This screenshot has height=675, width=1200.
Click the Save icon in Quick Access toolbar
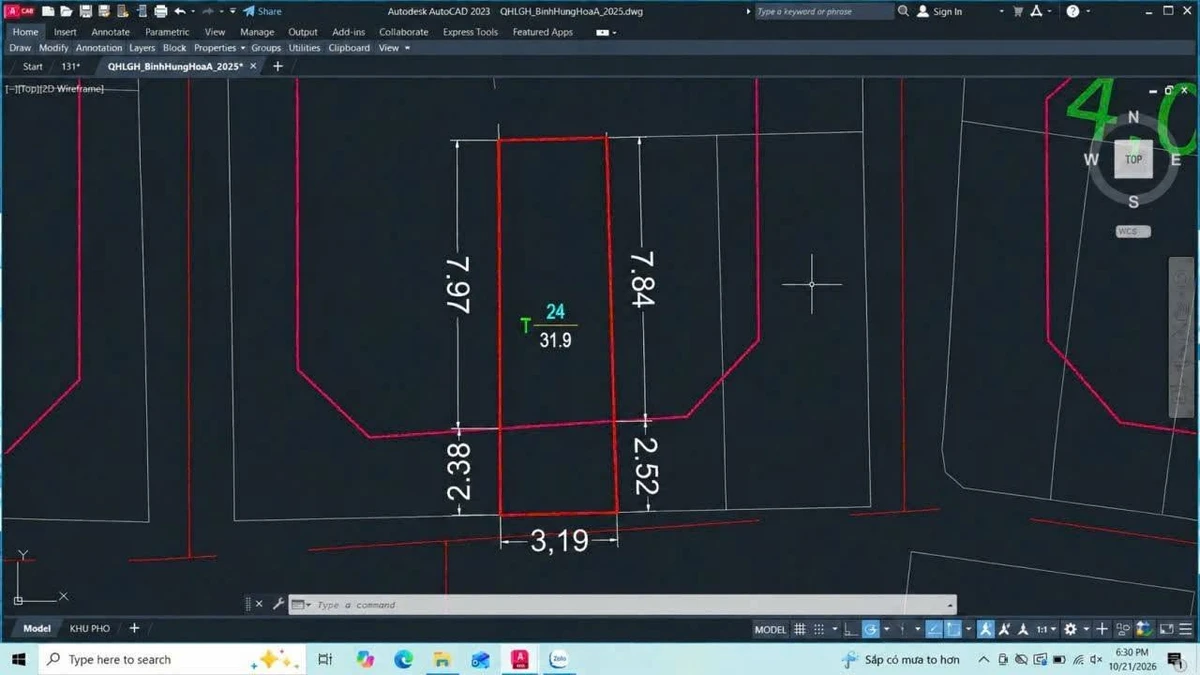click(85, 11)
